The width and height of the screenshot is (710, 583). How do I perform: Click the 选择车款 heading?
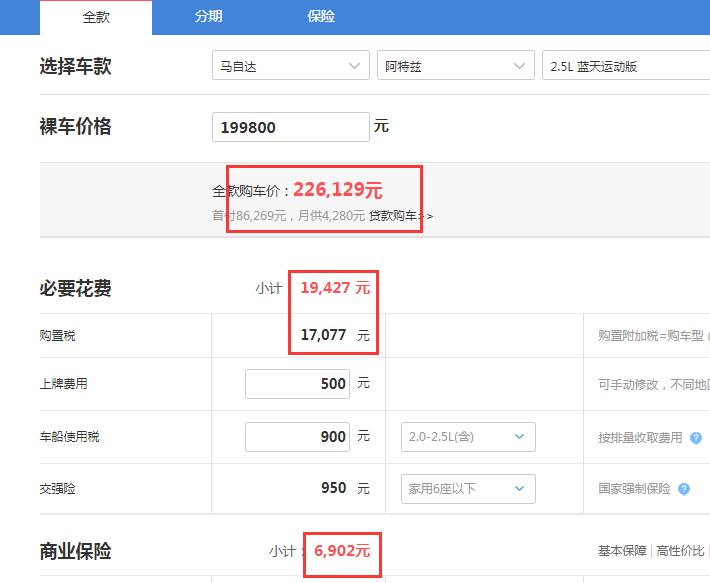pos(76,66)
